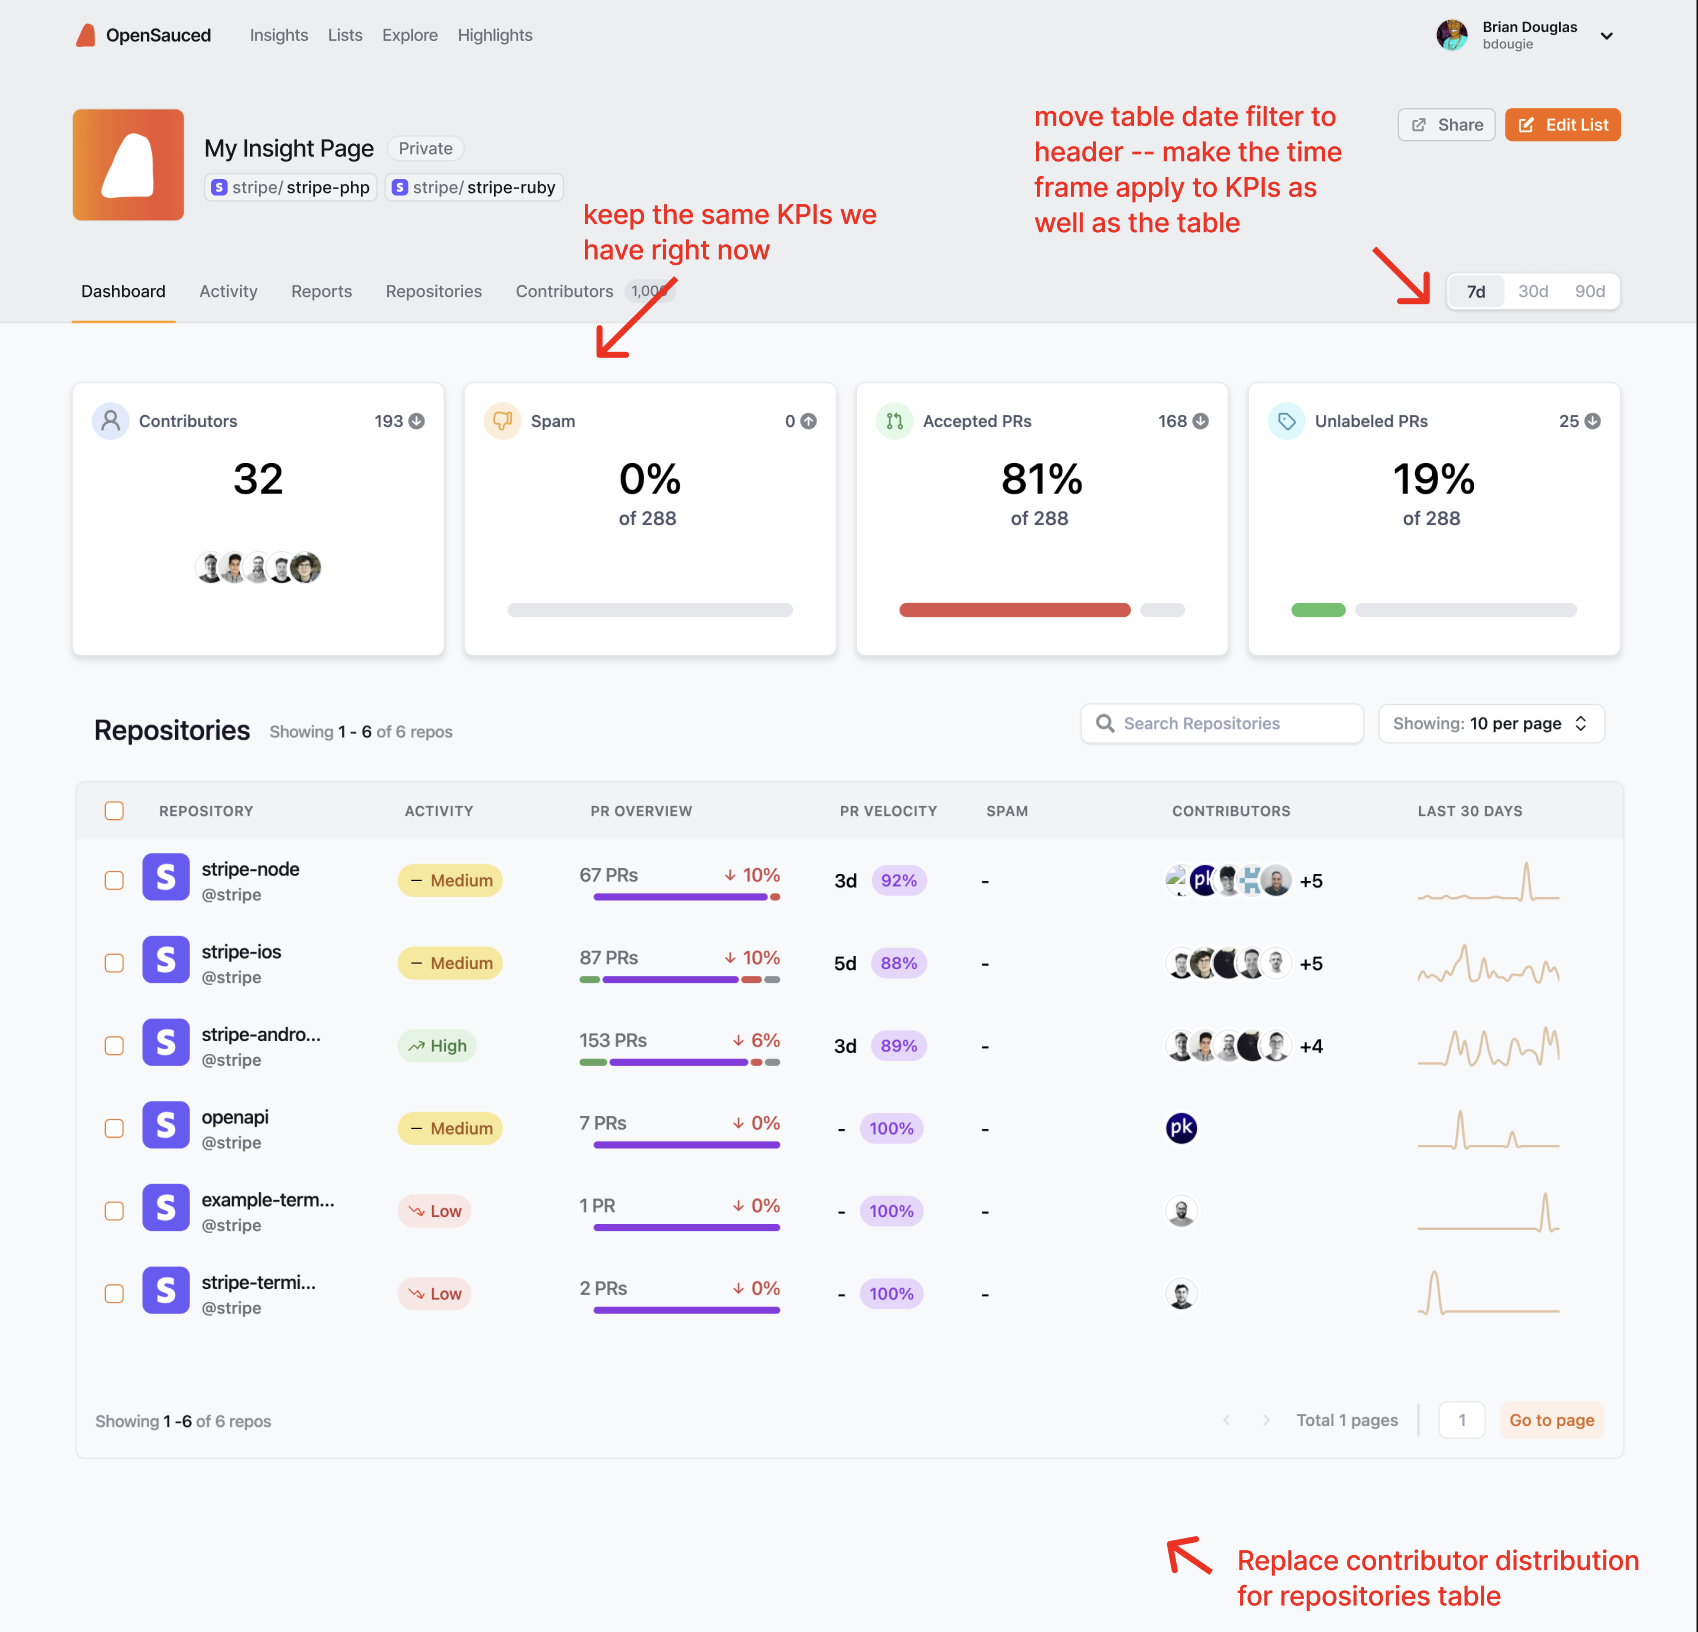Open the Insights menu item
The image size is (1698, 1632).
tap(278, 35)
